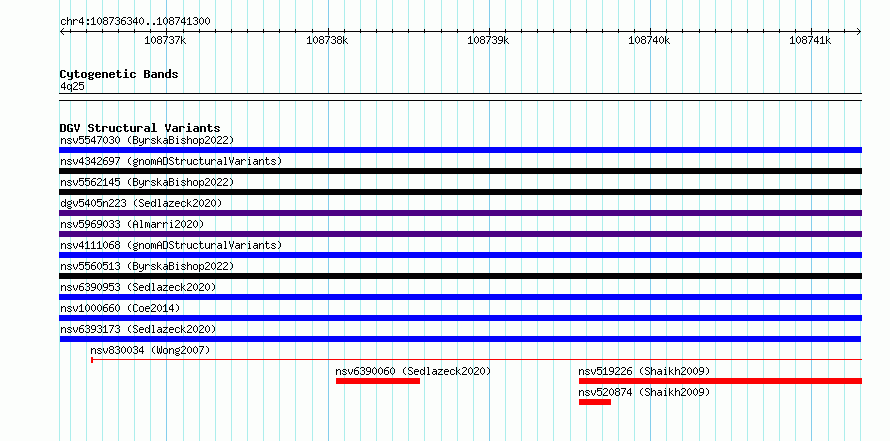The image size is (890, 441).
Task: Click the nsv6390060 (Sedlazeck2020) label
Action: pos(413,371)
